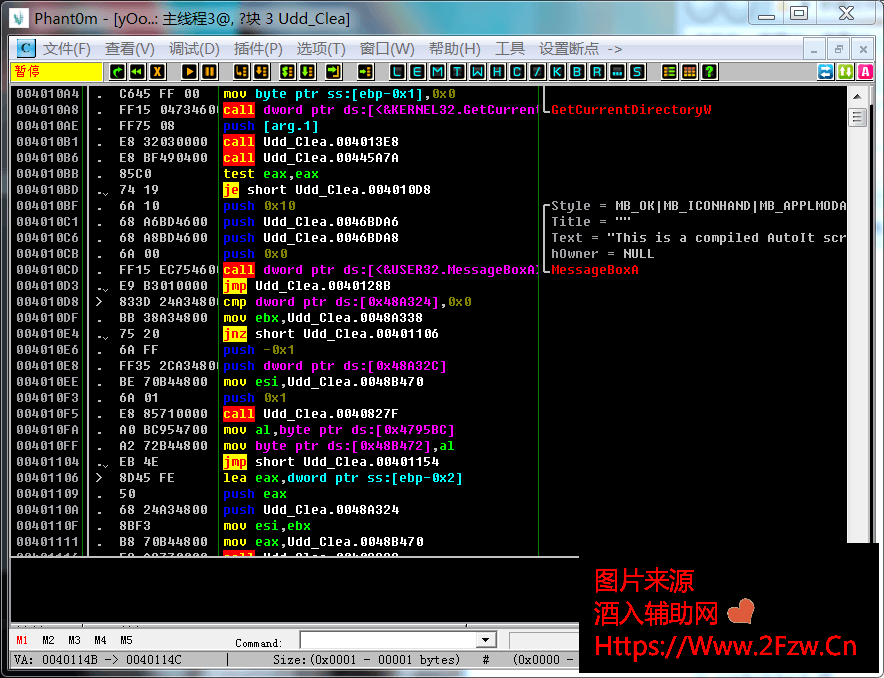Open the Memory map with M icon

pyautogui.click(x=437, y=71)
